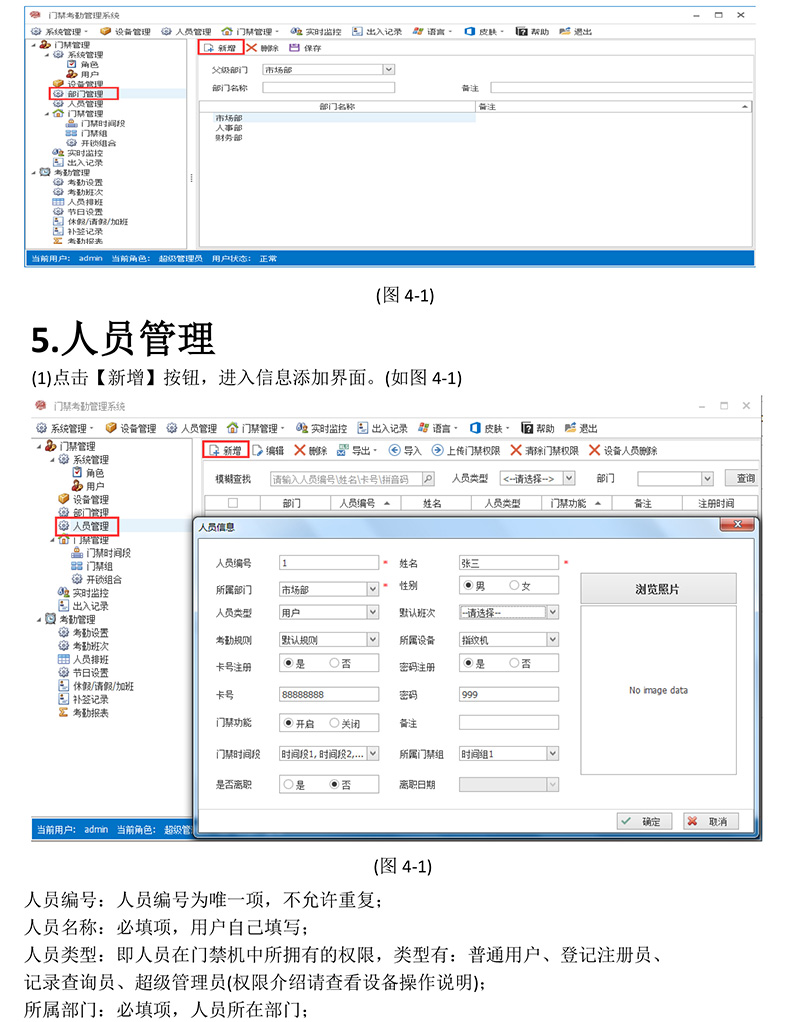
Task: Open the 默认班次 dropdown in personnel dialog
Action: pyautogui.click(x=552, y=612)
